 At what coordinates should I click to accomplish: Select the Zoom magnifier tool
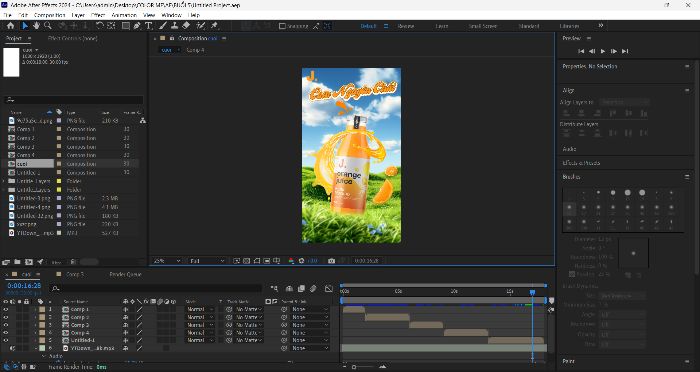[47, 26]
